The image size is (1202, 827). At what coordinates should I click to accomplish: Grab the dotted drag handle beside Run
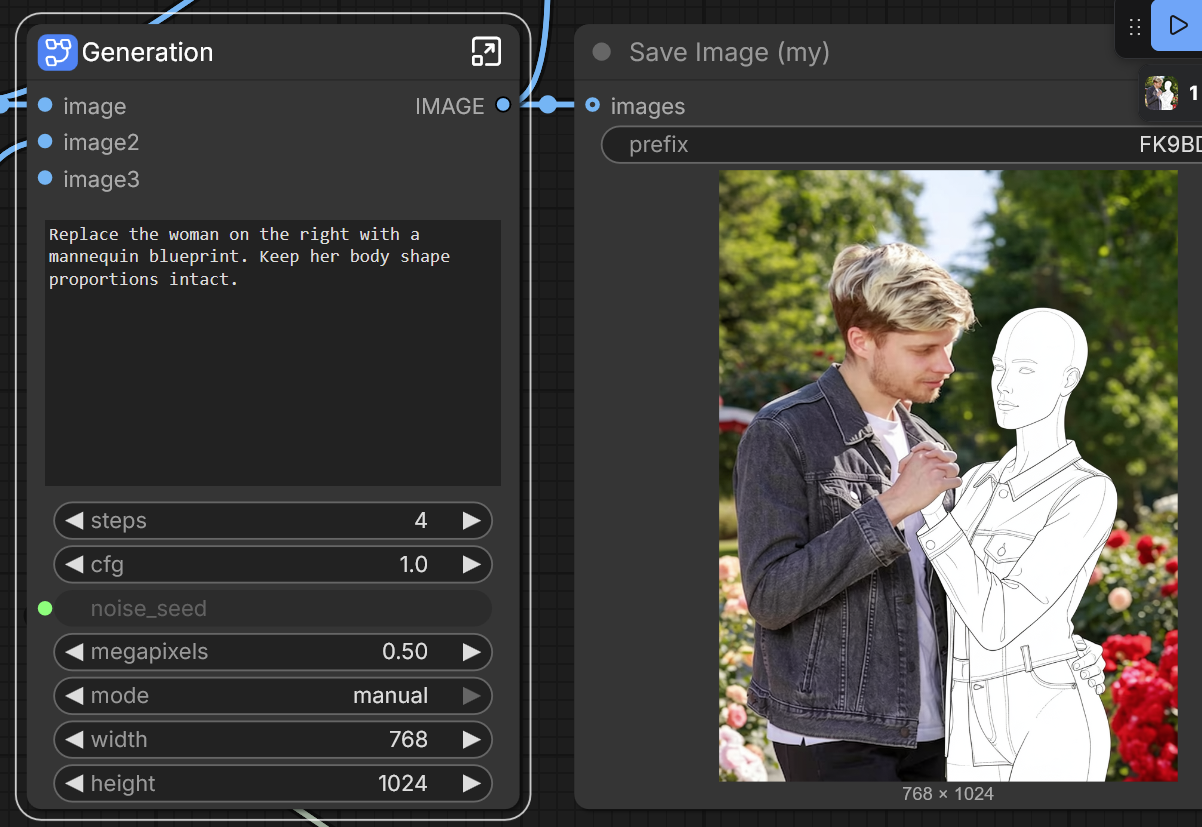(1134, 27)
